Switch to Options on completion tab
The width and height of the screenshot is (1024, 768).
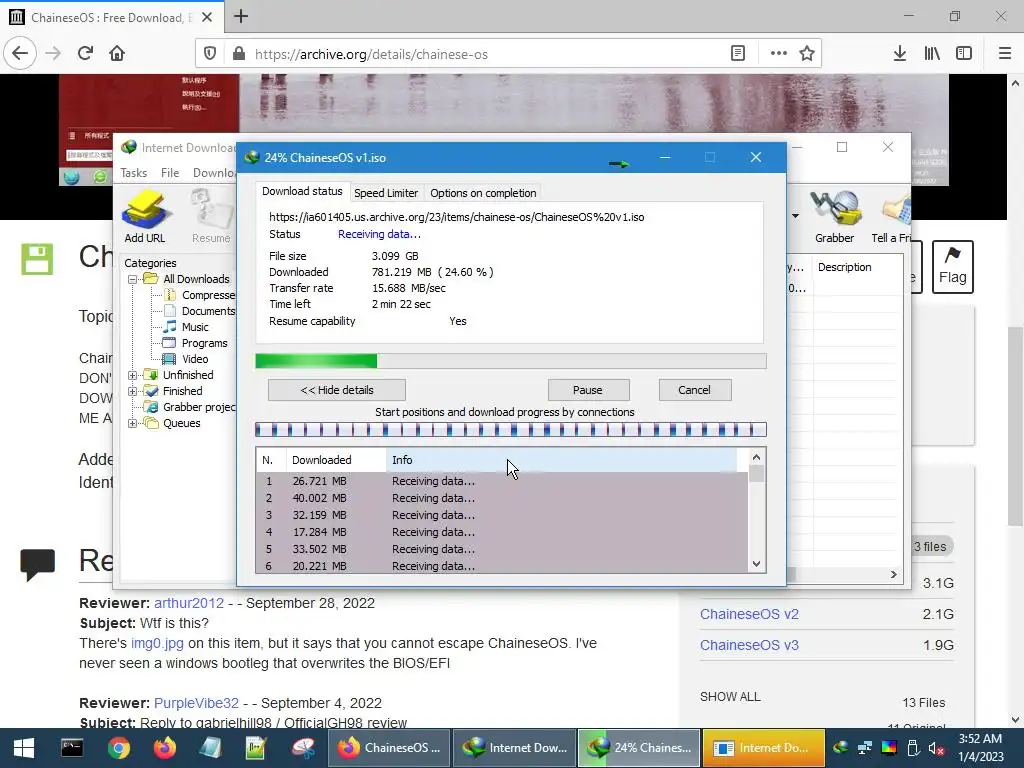pos(483,193)
